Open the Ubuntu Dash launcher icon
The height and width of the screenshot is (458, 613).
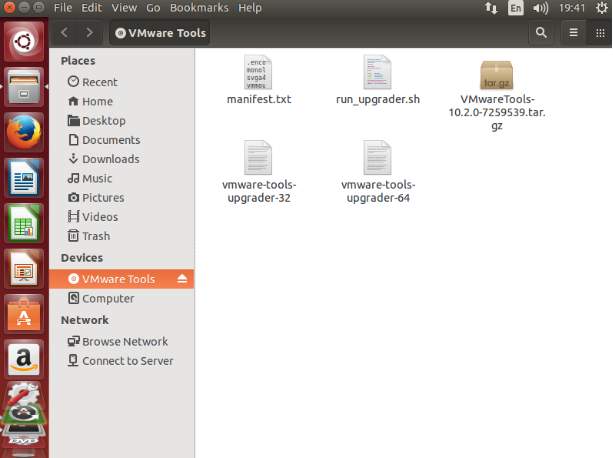pos(24,41)
